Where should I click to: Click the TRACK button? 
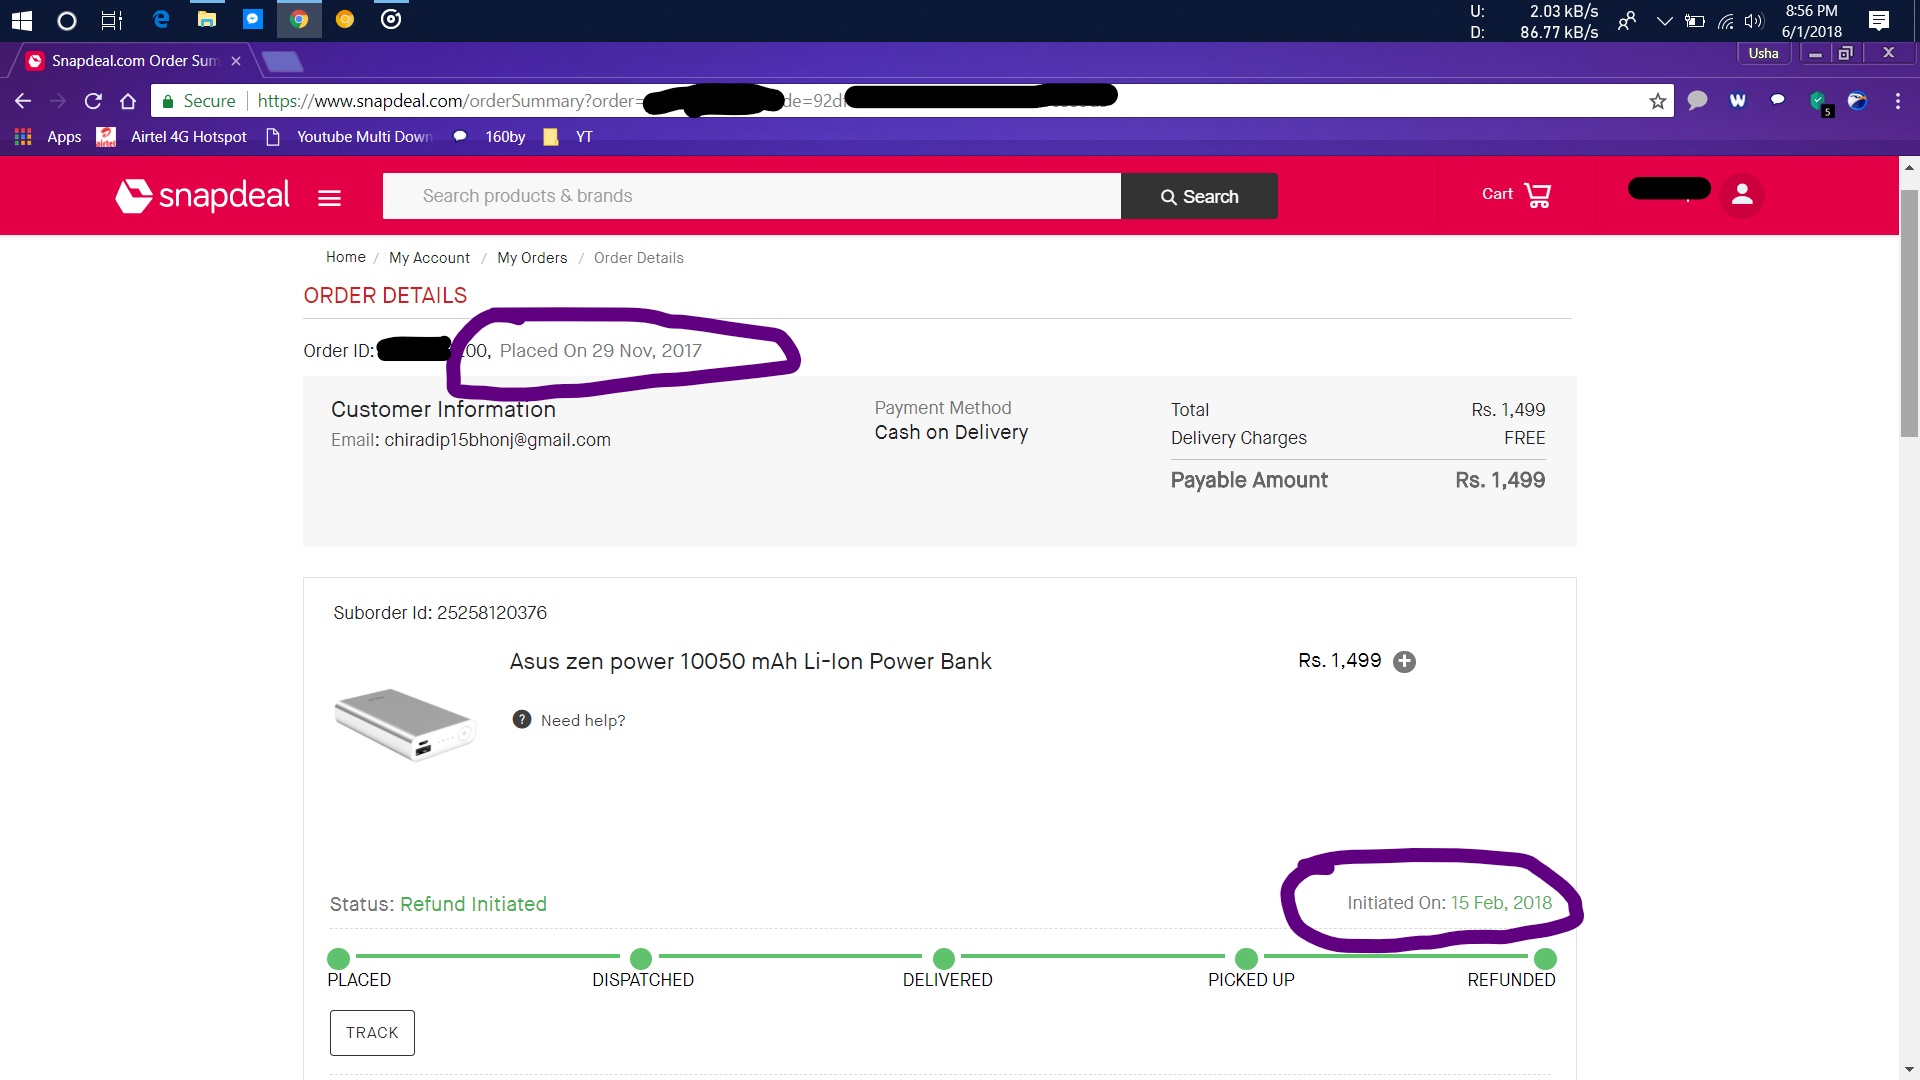(372, 1033)
